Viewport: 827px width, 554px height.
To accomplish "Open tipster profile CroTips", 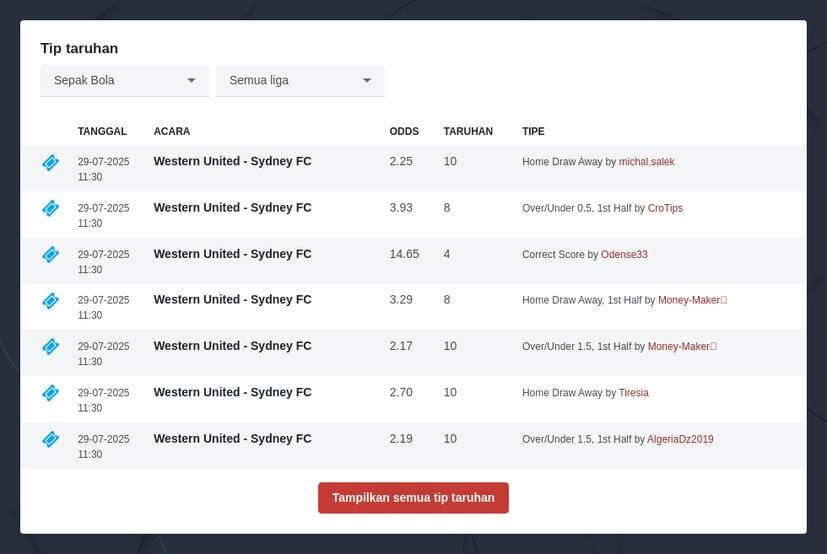I will click(665, 208).
